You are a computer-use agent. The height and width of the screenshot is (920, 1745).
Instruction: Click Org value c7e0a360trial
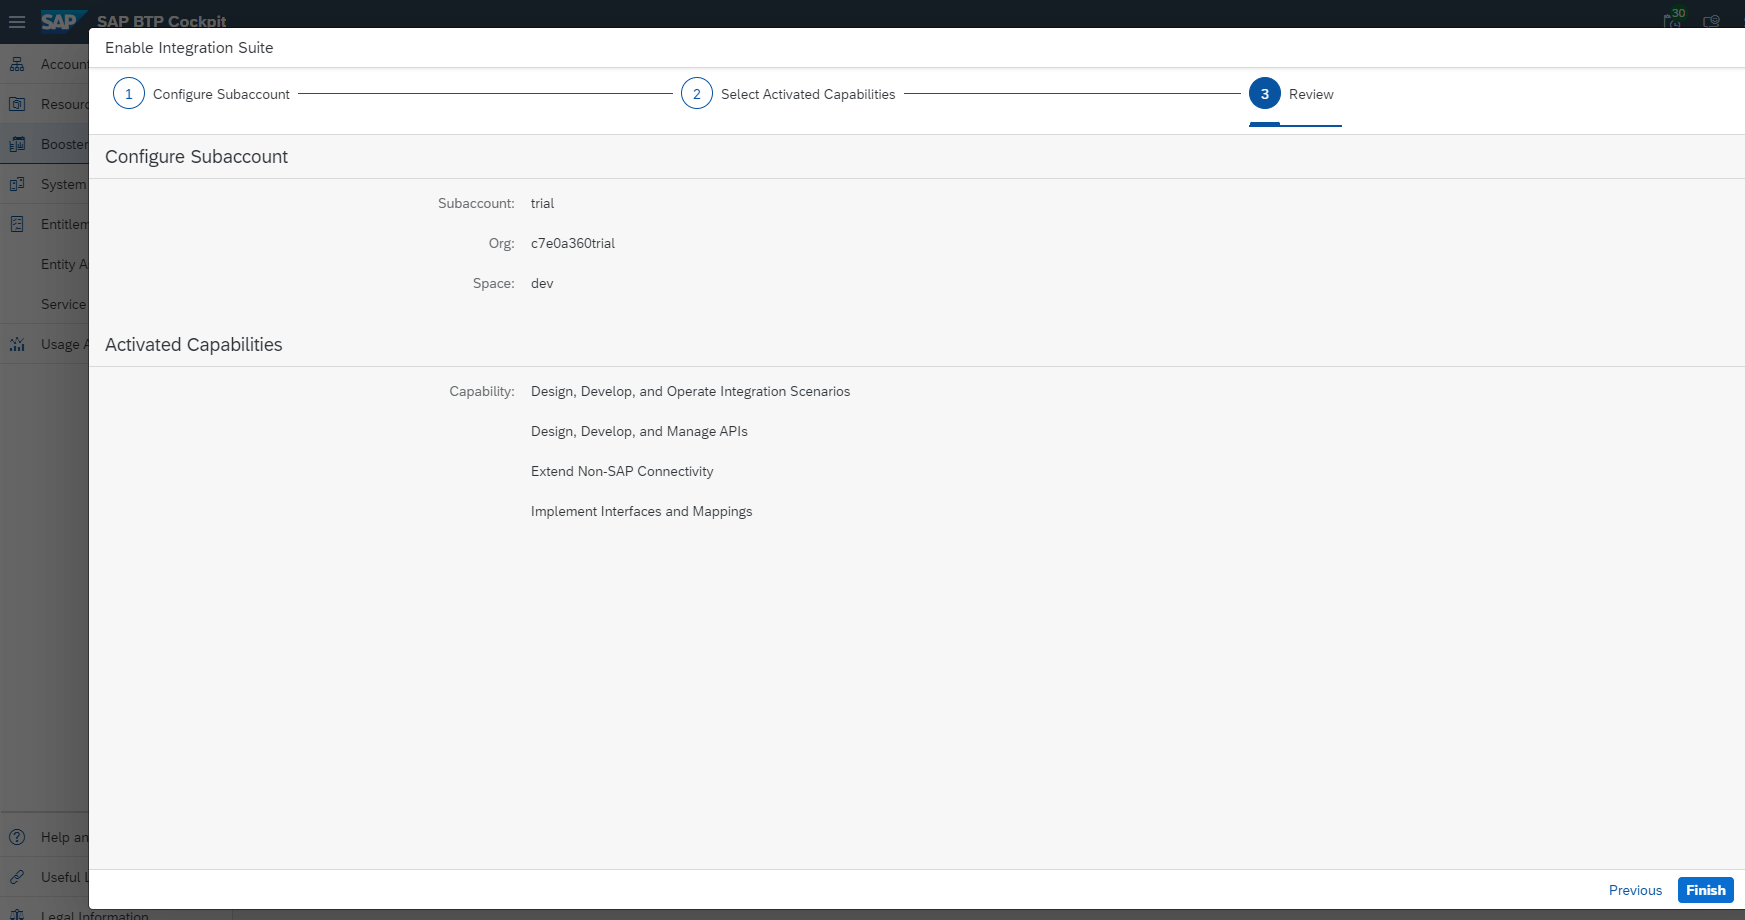click(573, 243)
